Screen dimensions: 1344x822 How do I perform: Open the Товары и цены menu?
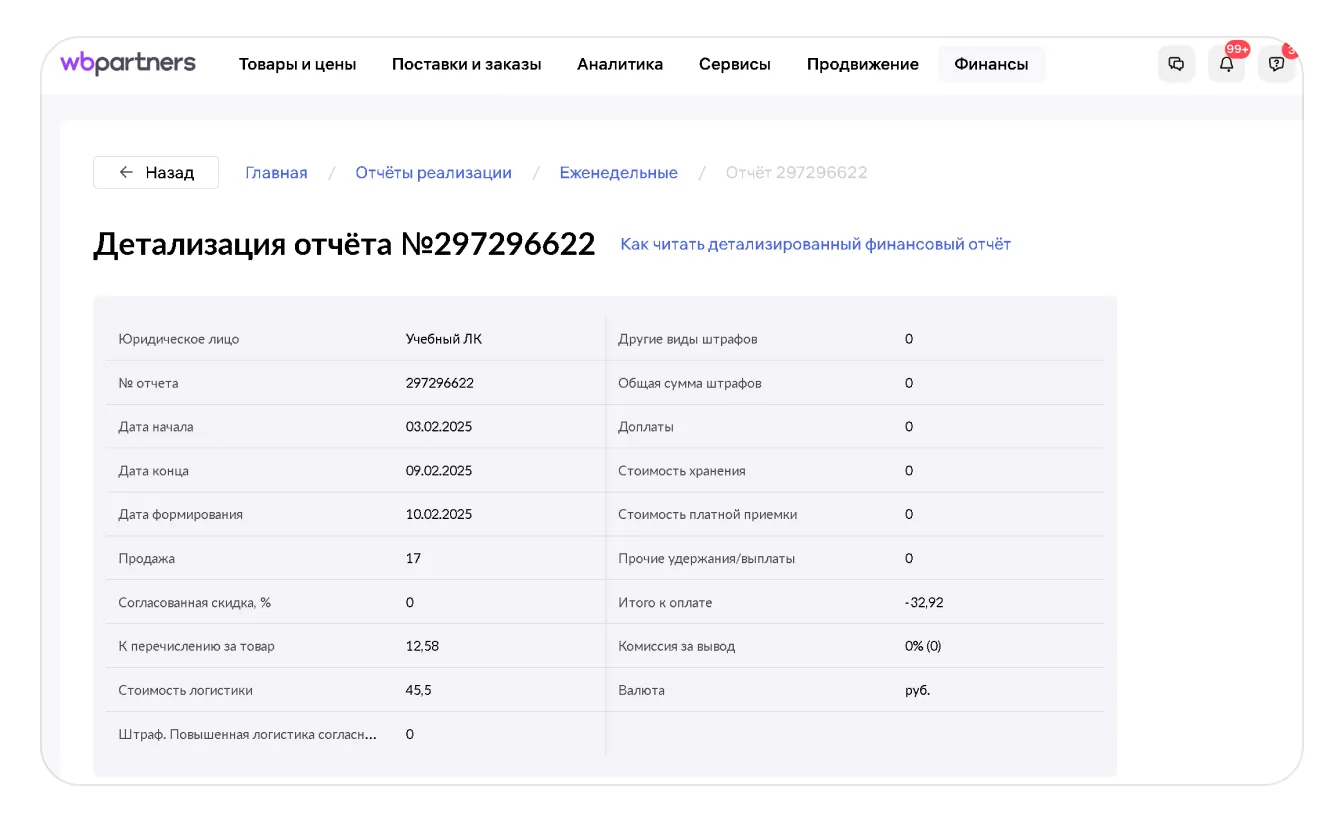[297, 64]
